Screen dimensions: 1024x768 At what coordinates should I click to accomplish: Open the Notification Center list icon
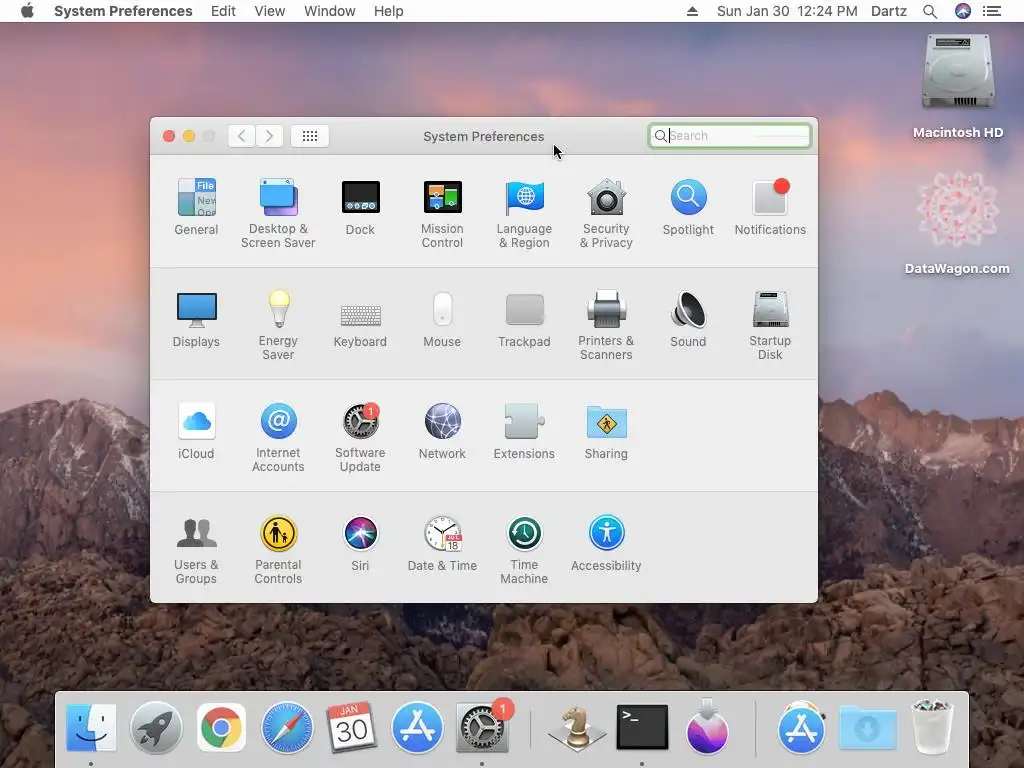pyautogui.click(x=992, y=11)
